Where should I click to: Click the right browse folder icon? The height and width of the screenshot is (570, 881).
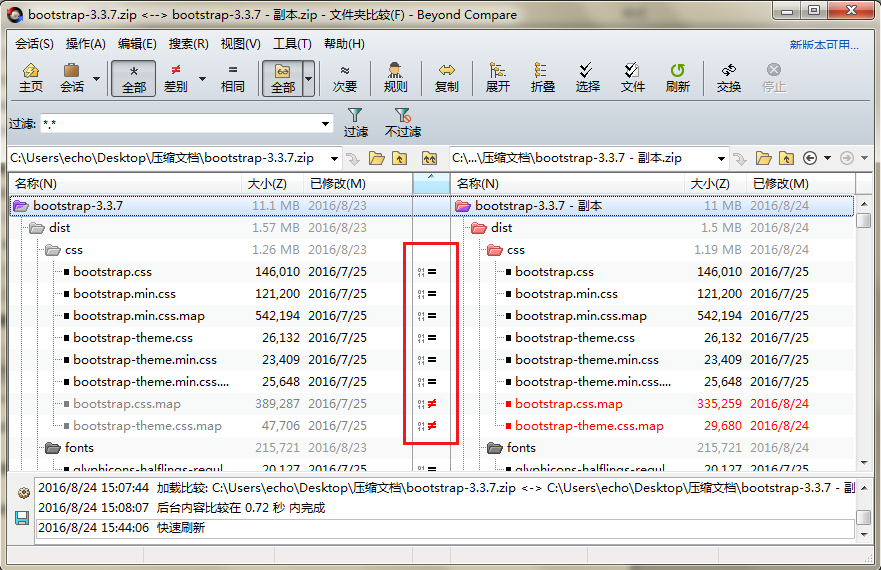(x=763, y=159)
